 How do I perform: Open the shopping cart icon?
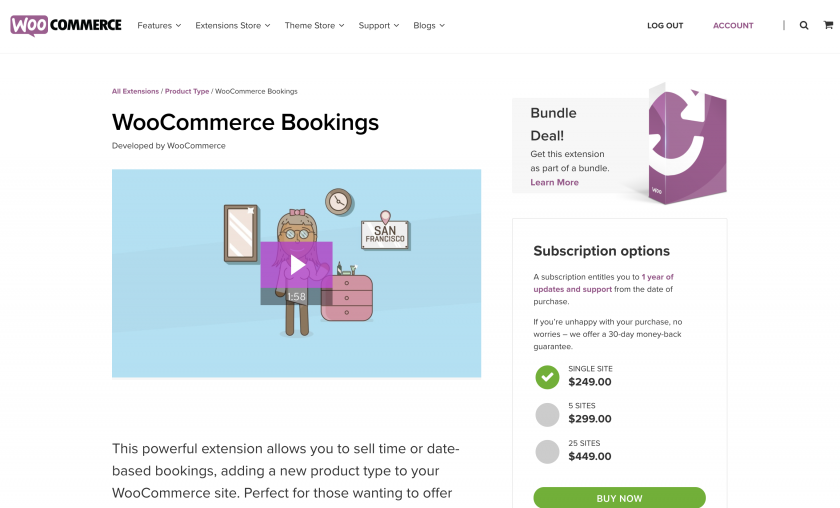pyautogui.click(x=828, y=25)
